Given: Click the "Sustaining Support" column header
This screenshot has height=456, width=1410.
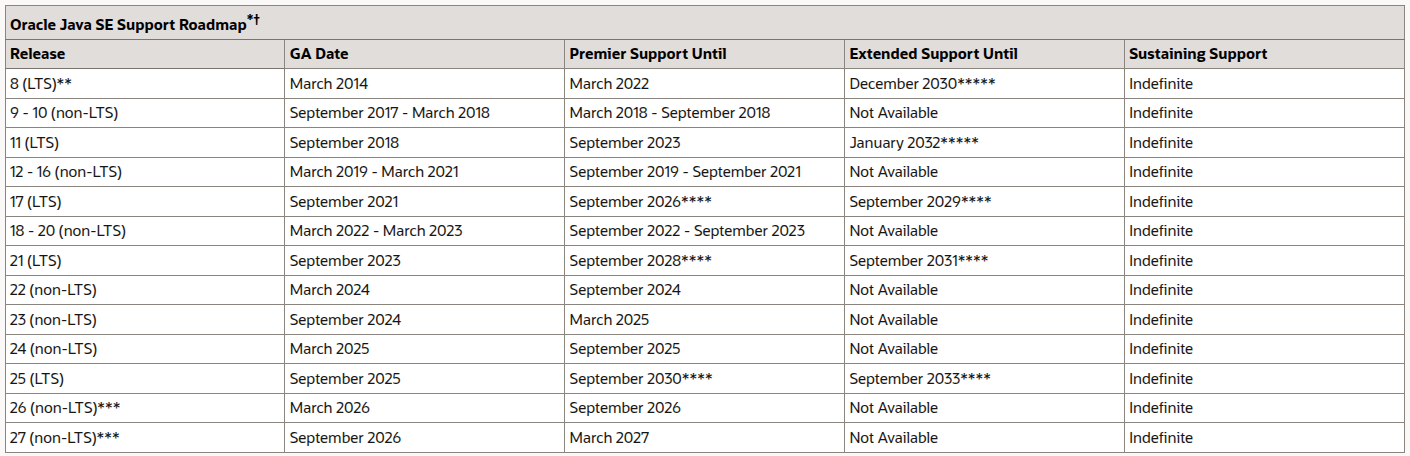Looking at the screenshot, I should (x=1197, y=54).
